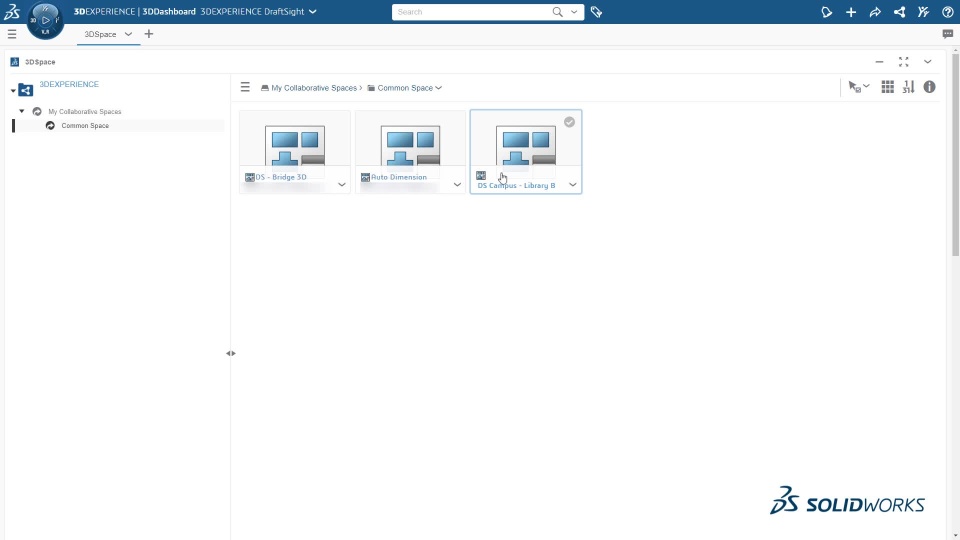This screenshot has height=540, width=960.
Task: Open the 3DEXPERIENCE compass
Action: click(45, 21)
